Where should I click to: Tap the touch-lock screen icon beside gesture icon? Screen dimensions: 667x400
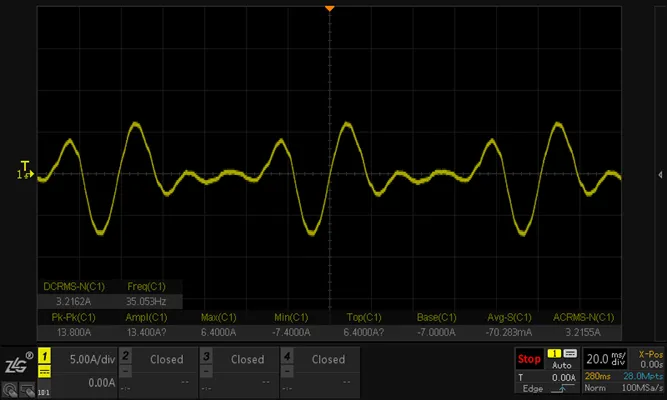pos(27,389)
